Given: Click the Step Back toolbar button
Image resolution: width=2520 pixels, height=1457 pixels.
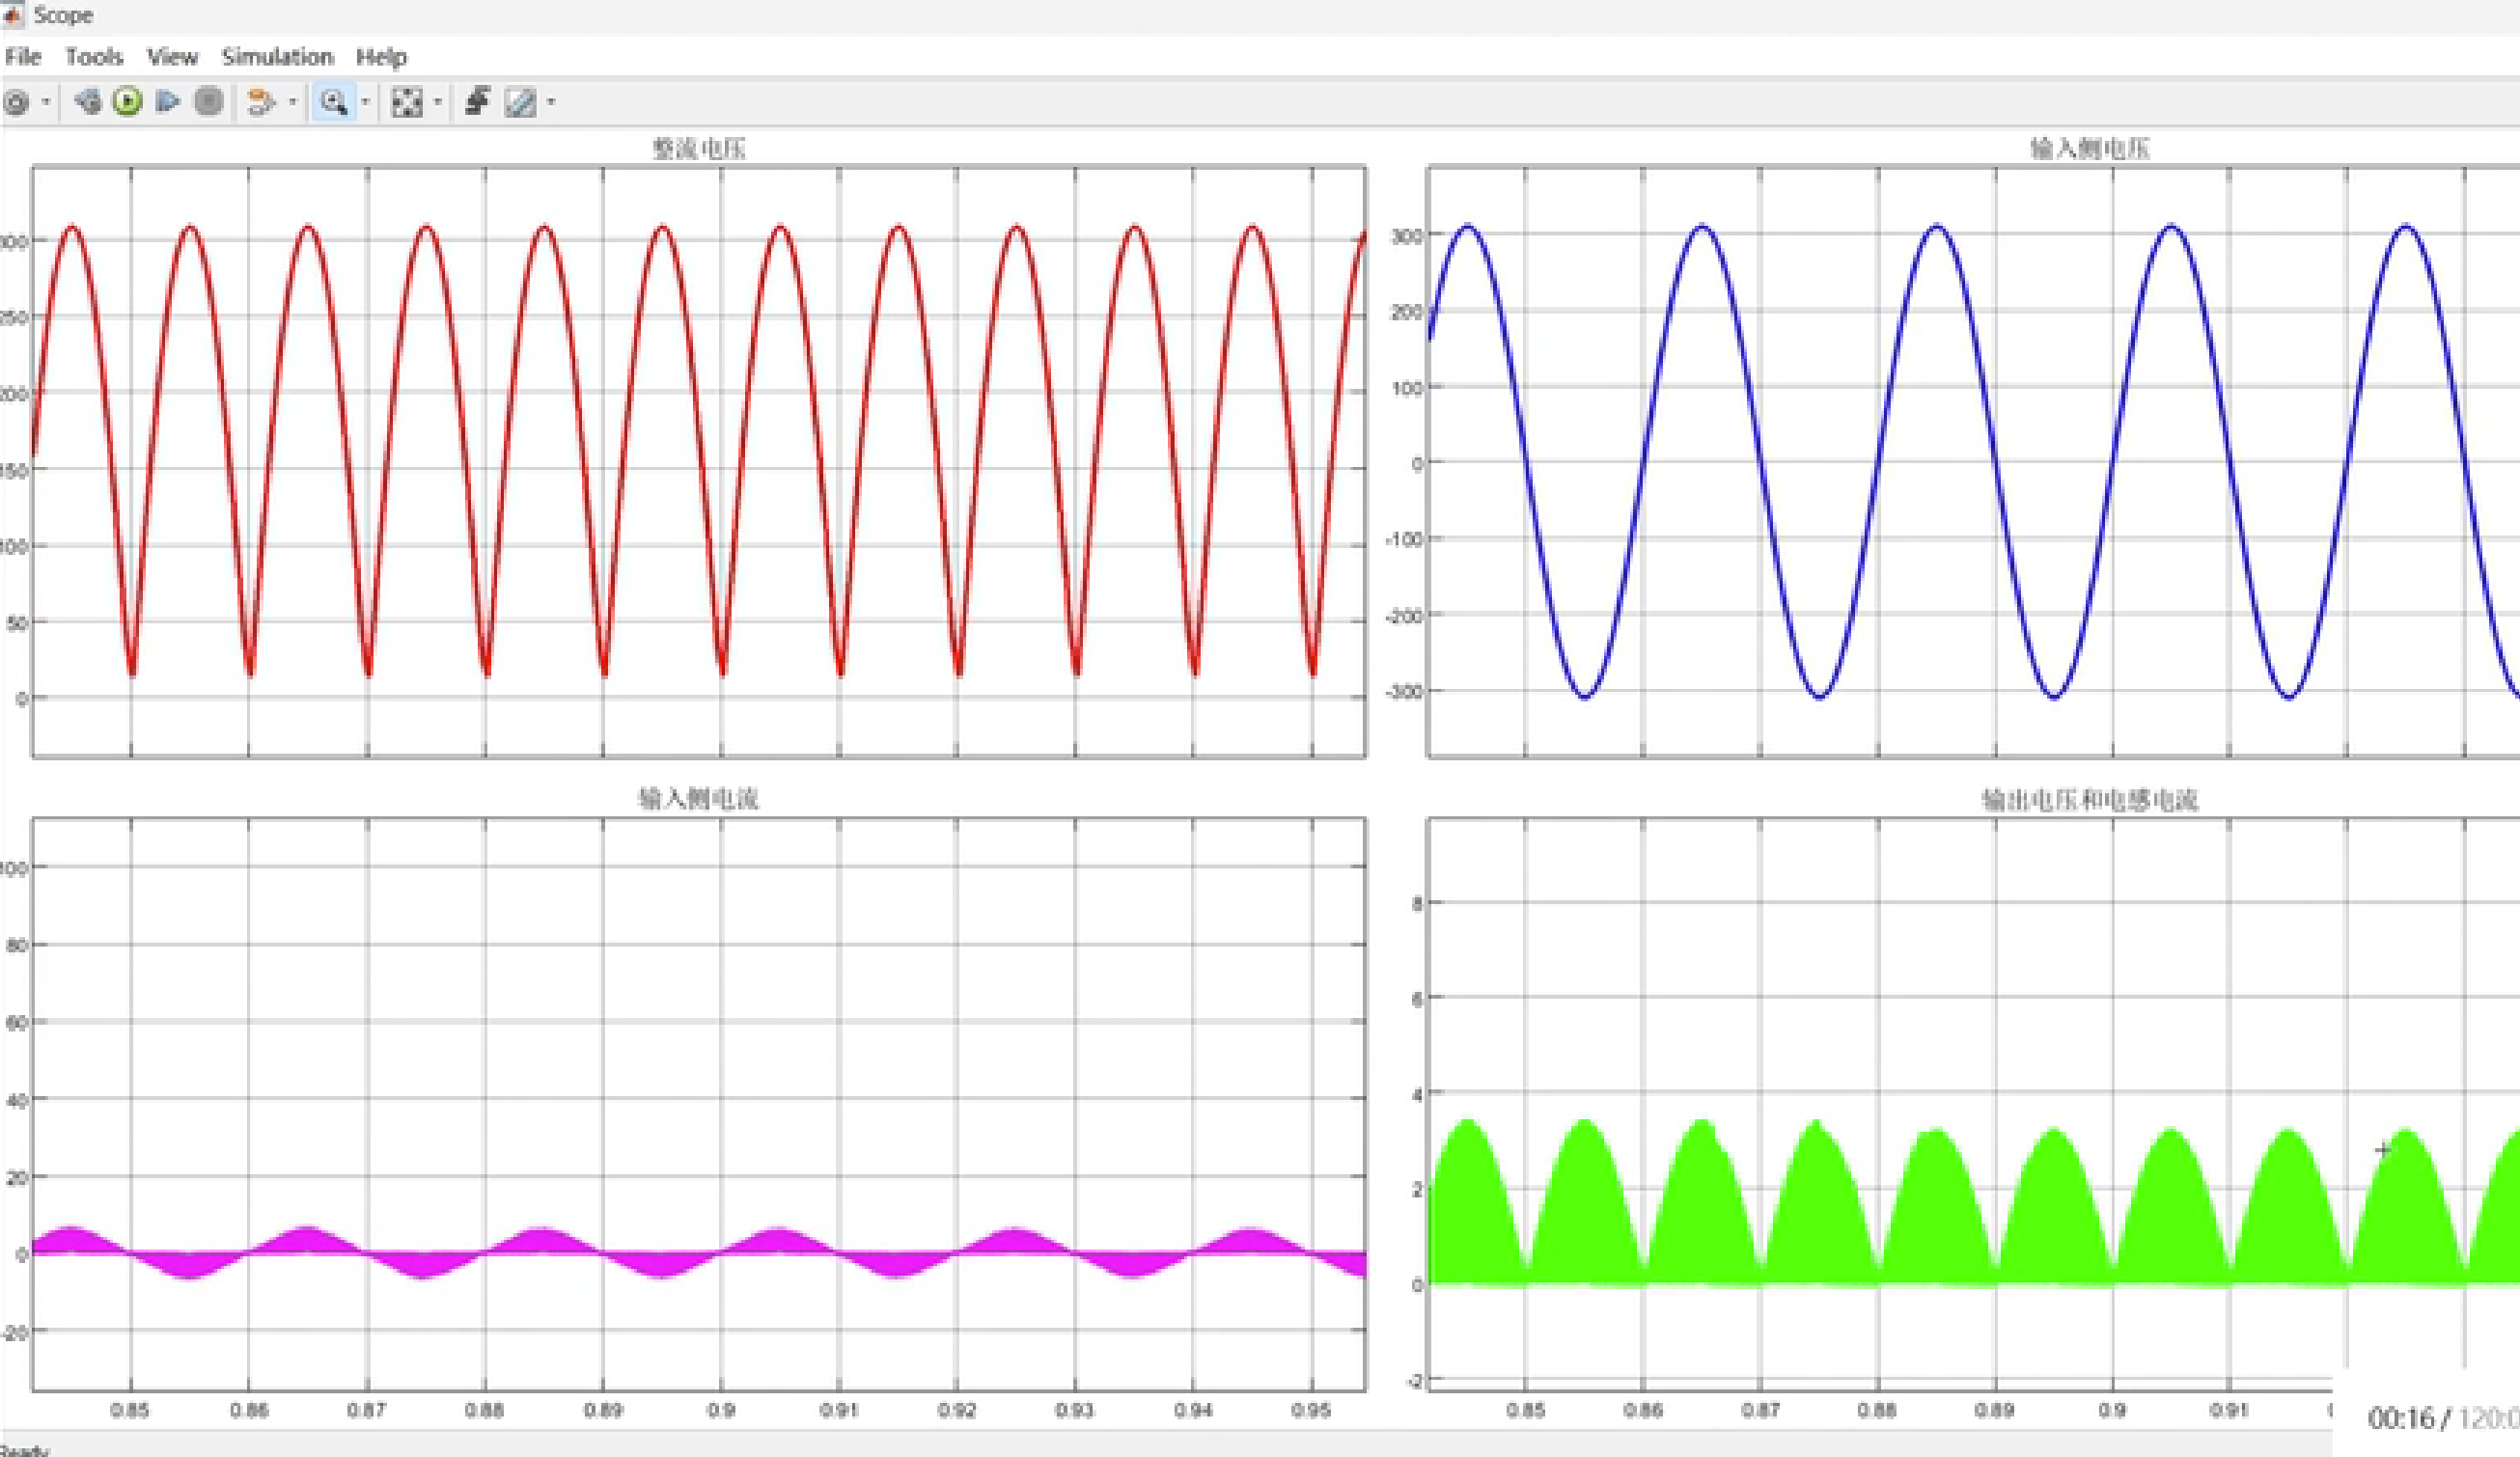Looking at the screenshot, I should click(88, 101).
